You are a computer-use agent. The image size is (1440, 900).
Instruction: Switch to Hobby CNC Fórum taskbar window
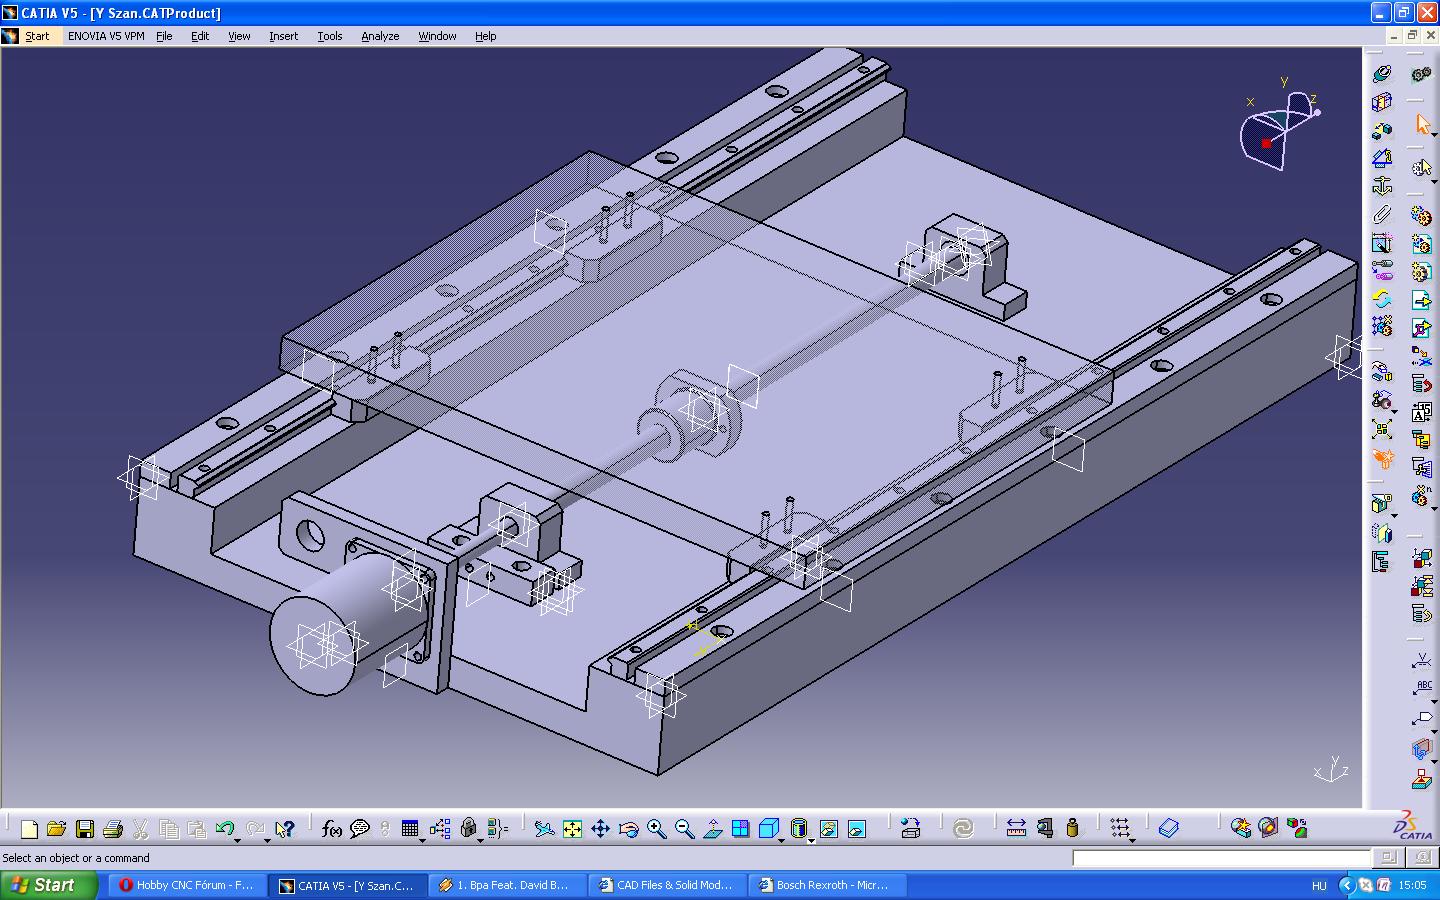[x=187, y=885]
